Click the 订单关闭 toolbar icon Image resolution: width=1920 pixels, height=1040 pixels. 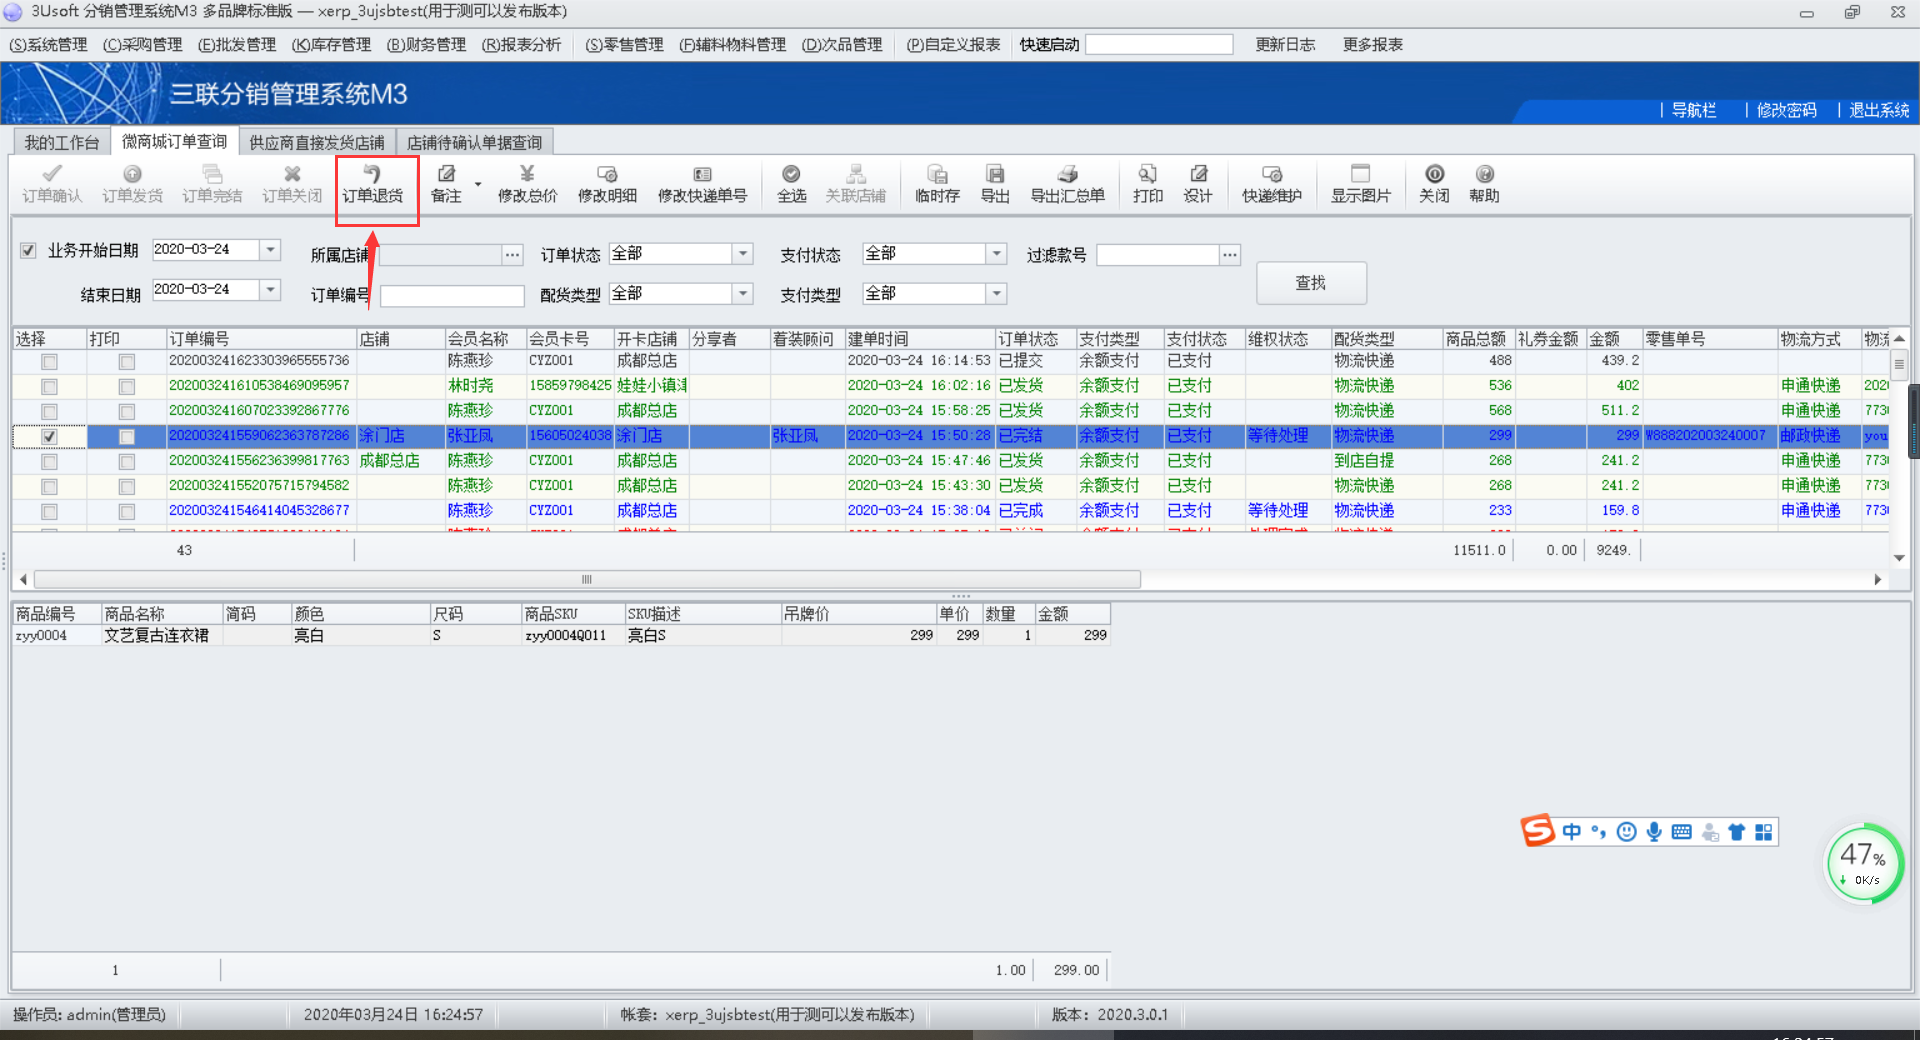[x=292, y=184]
